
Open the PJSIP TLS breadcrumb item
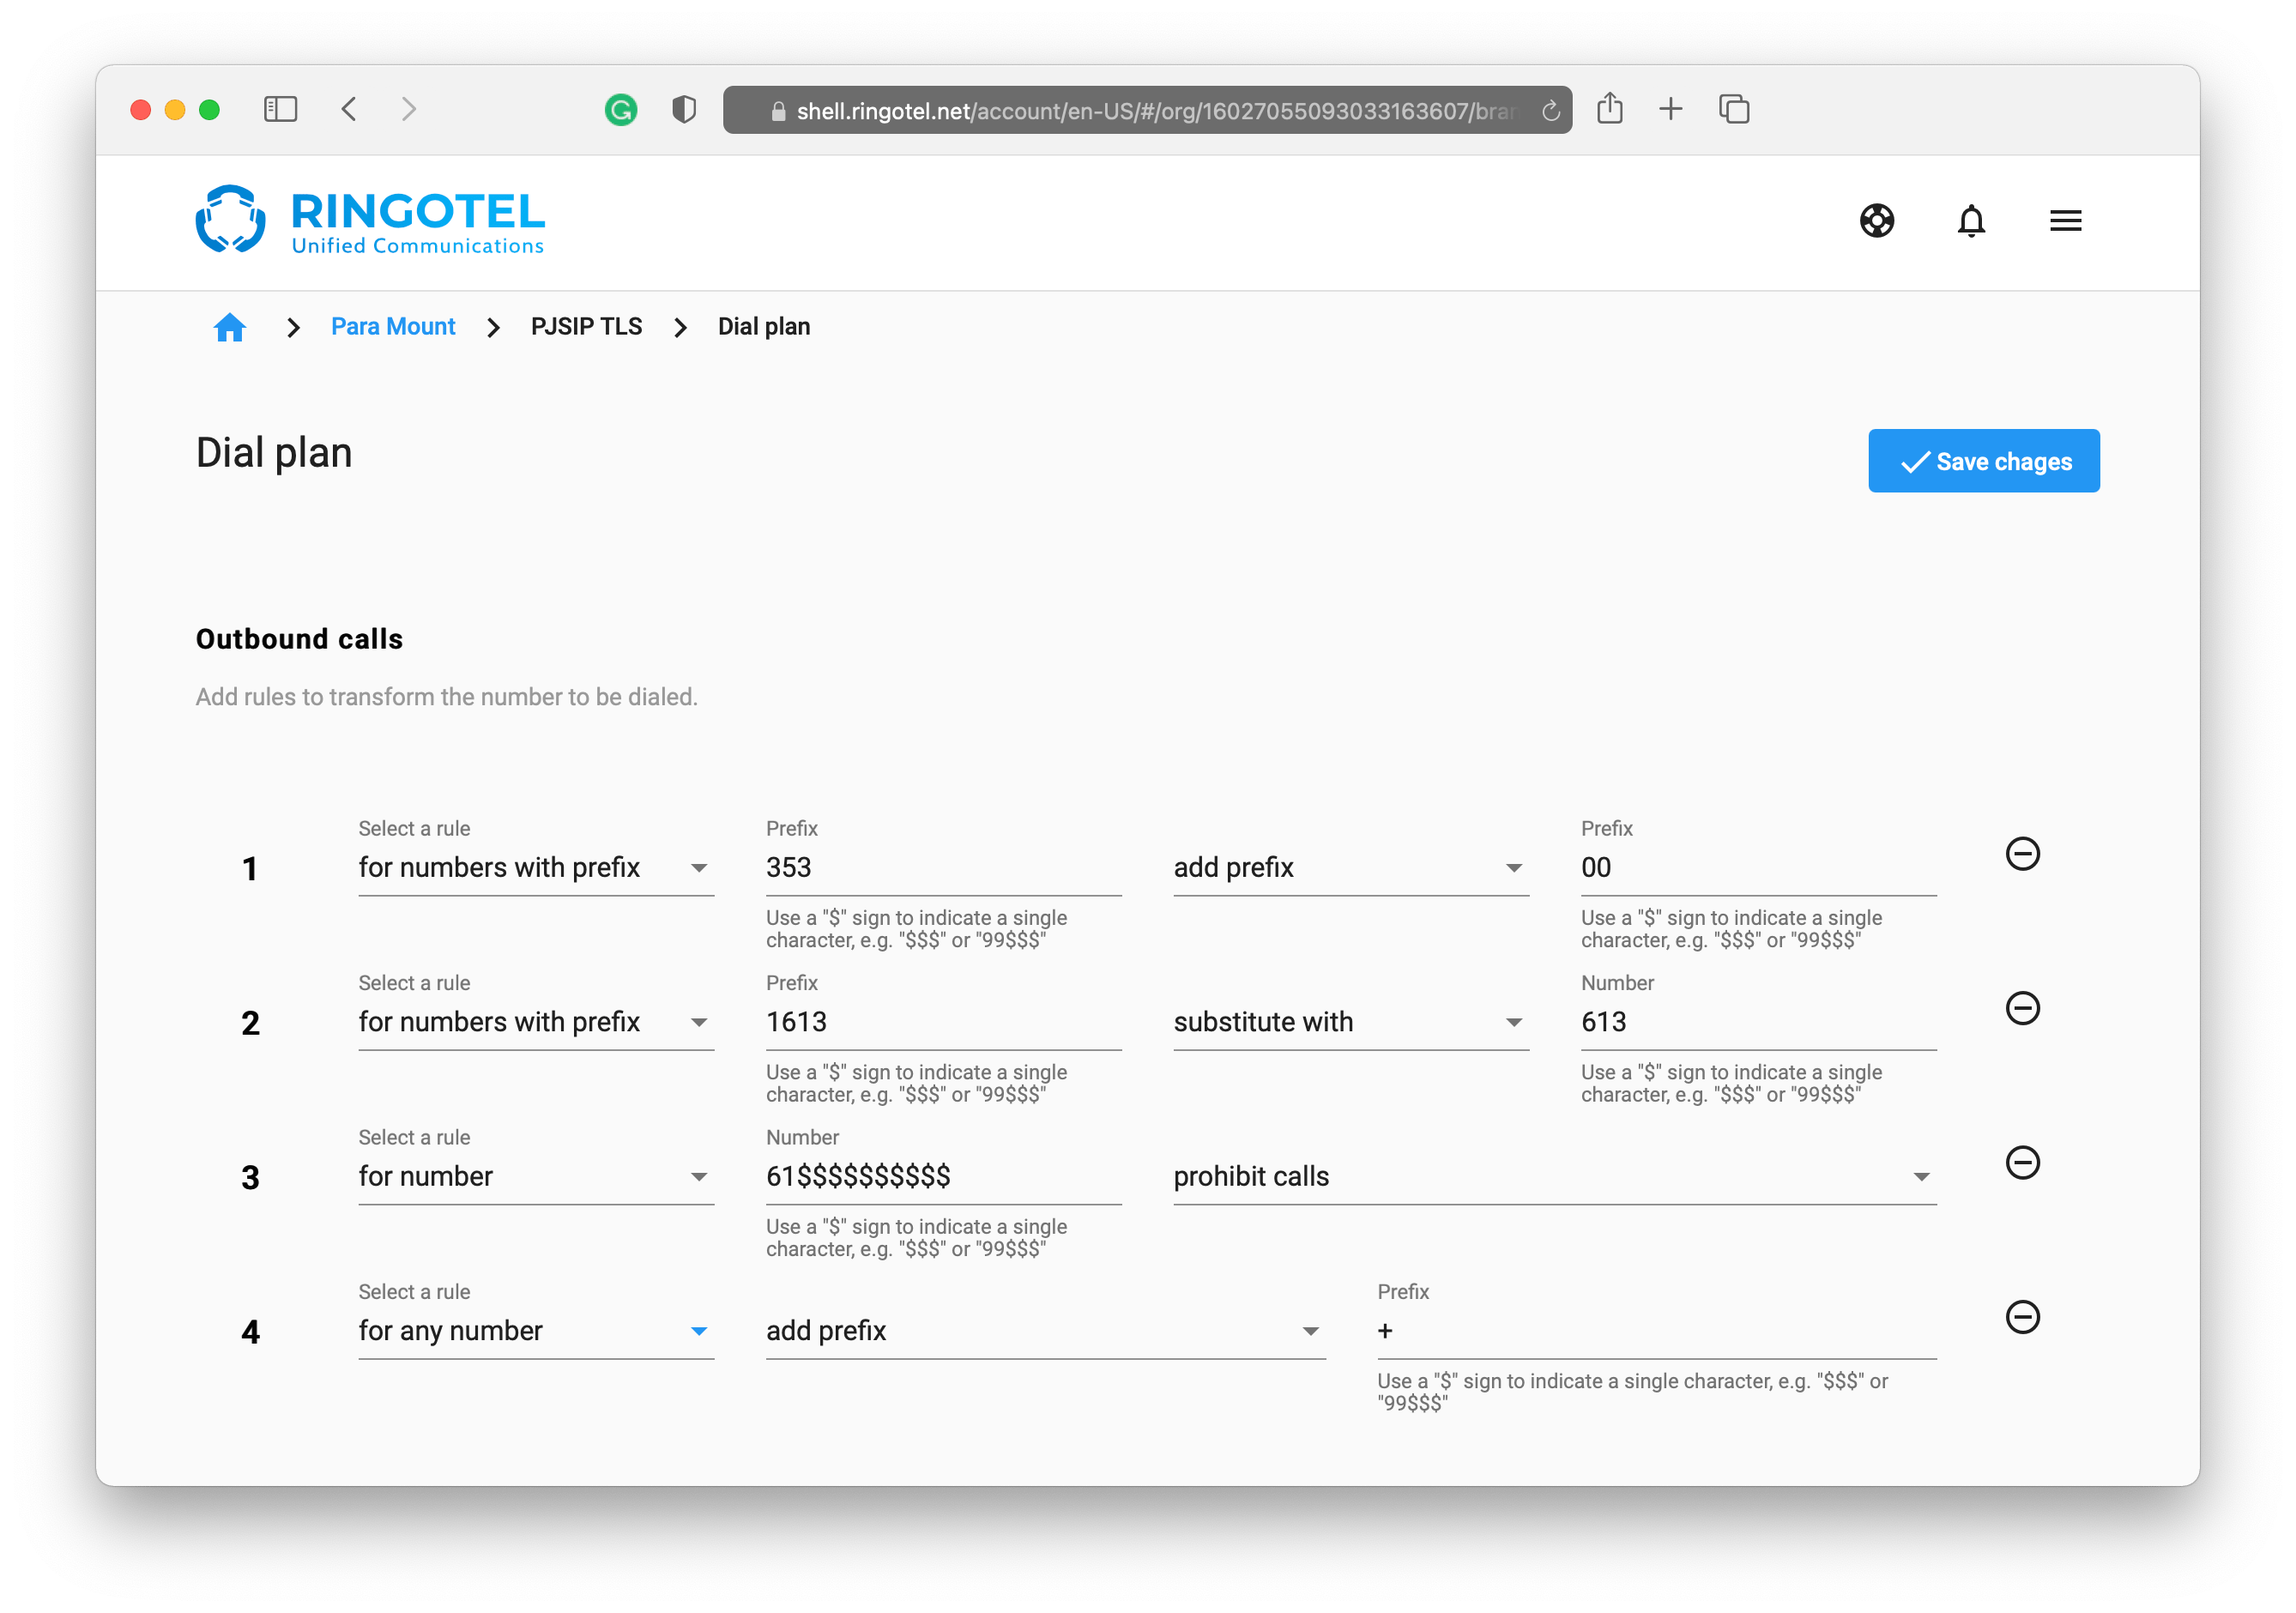586,326
